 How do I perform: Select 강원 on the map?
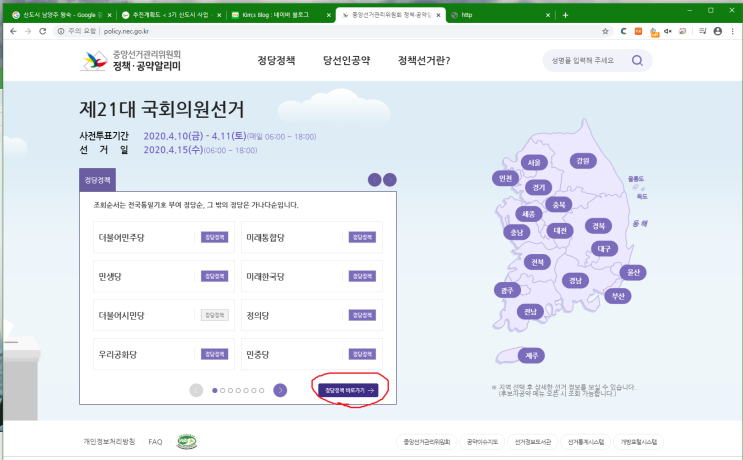583,161
